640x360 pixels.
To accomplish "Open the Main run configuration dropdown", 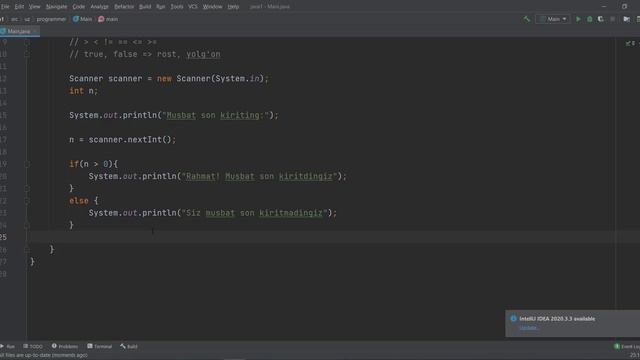I will click(553, 19).
